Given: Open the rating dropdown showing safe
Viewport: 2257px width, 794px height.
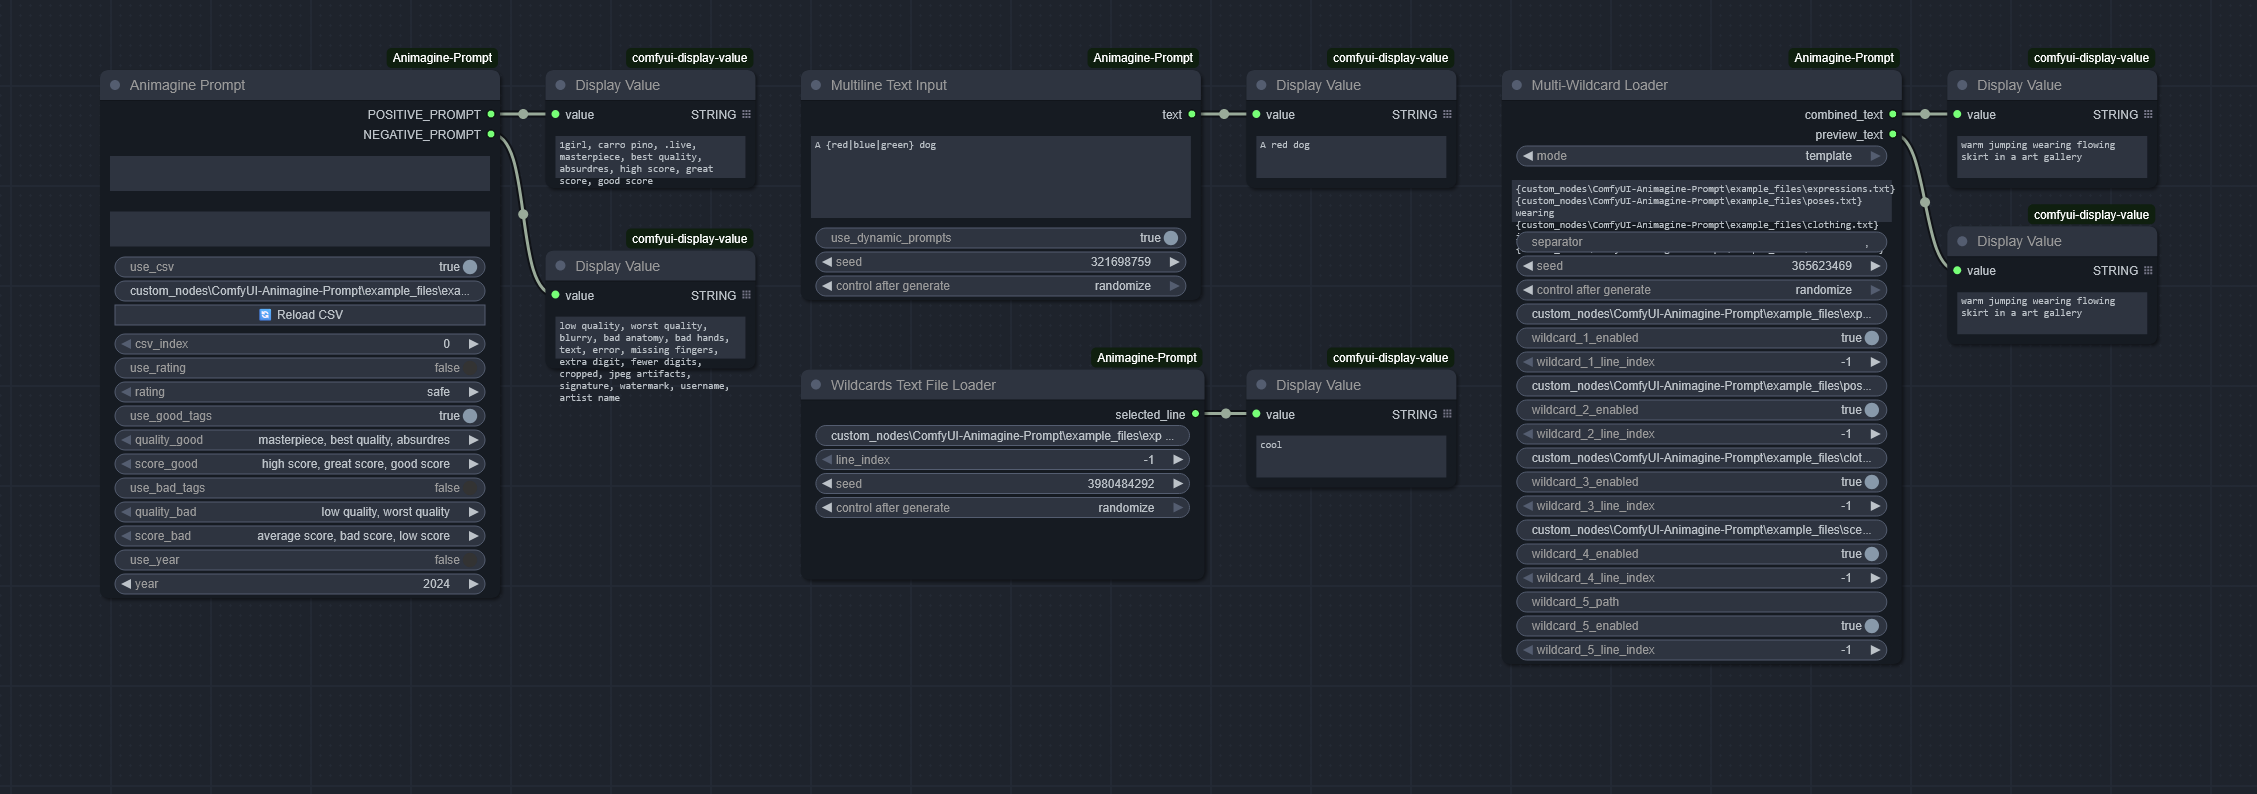Looking at the screenshot, I should click(x=300, y=392).
